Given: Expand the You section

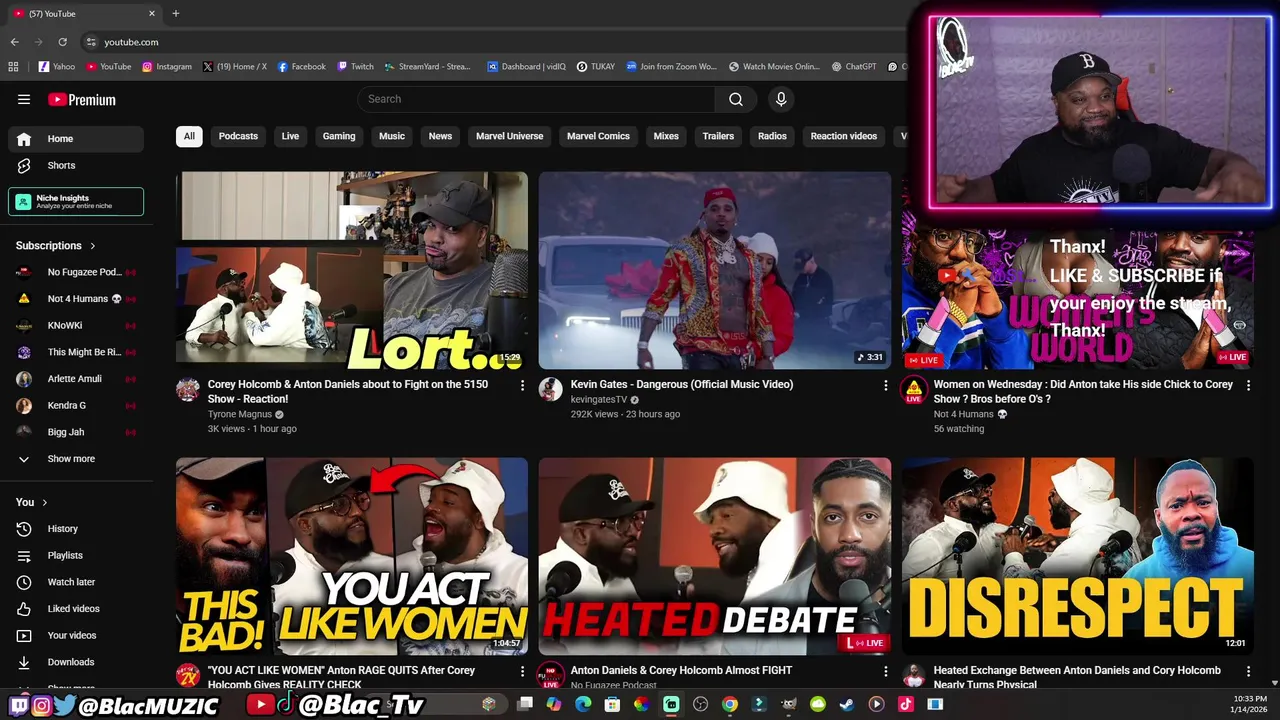Looking at the screenshot, I should point(32,502).
